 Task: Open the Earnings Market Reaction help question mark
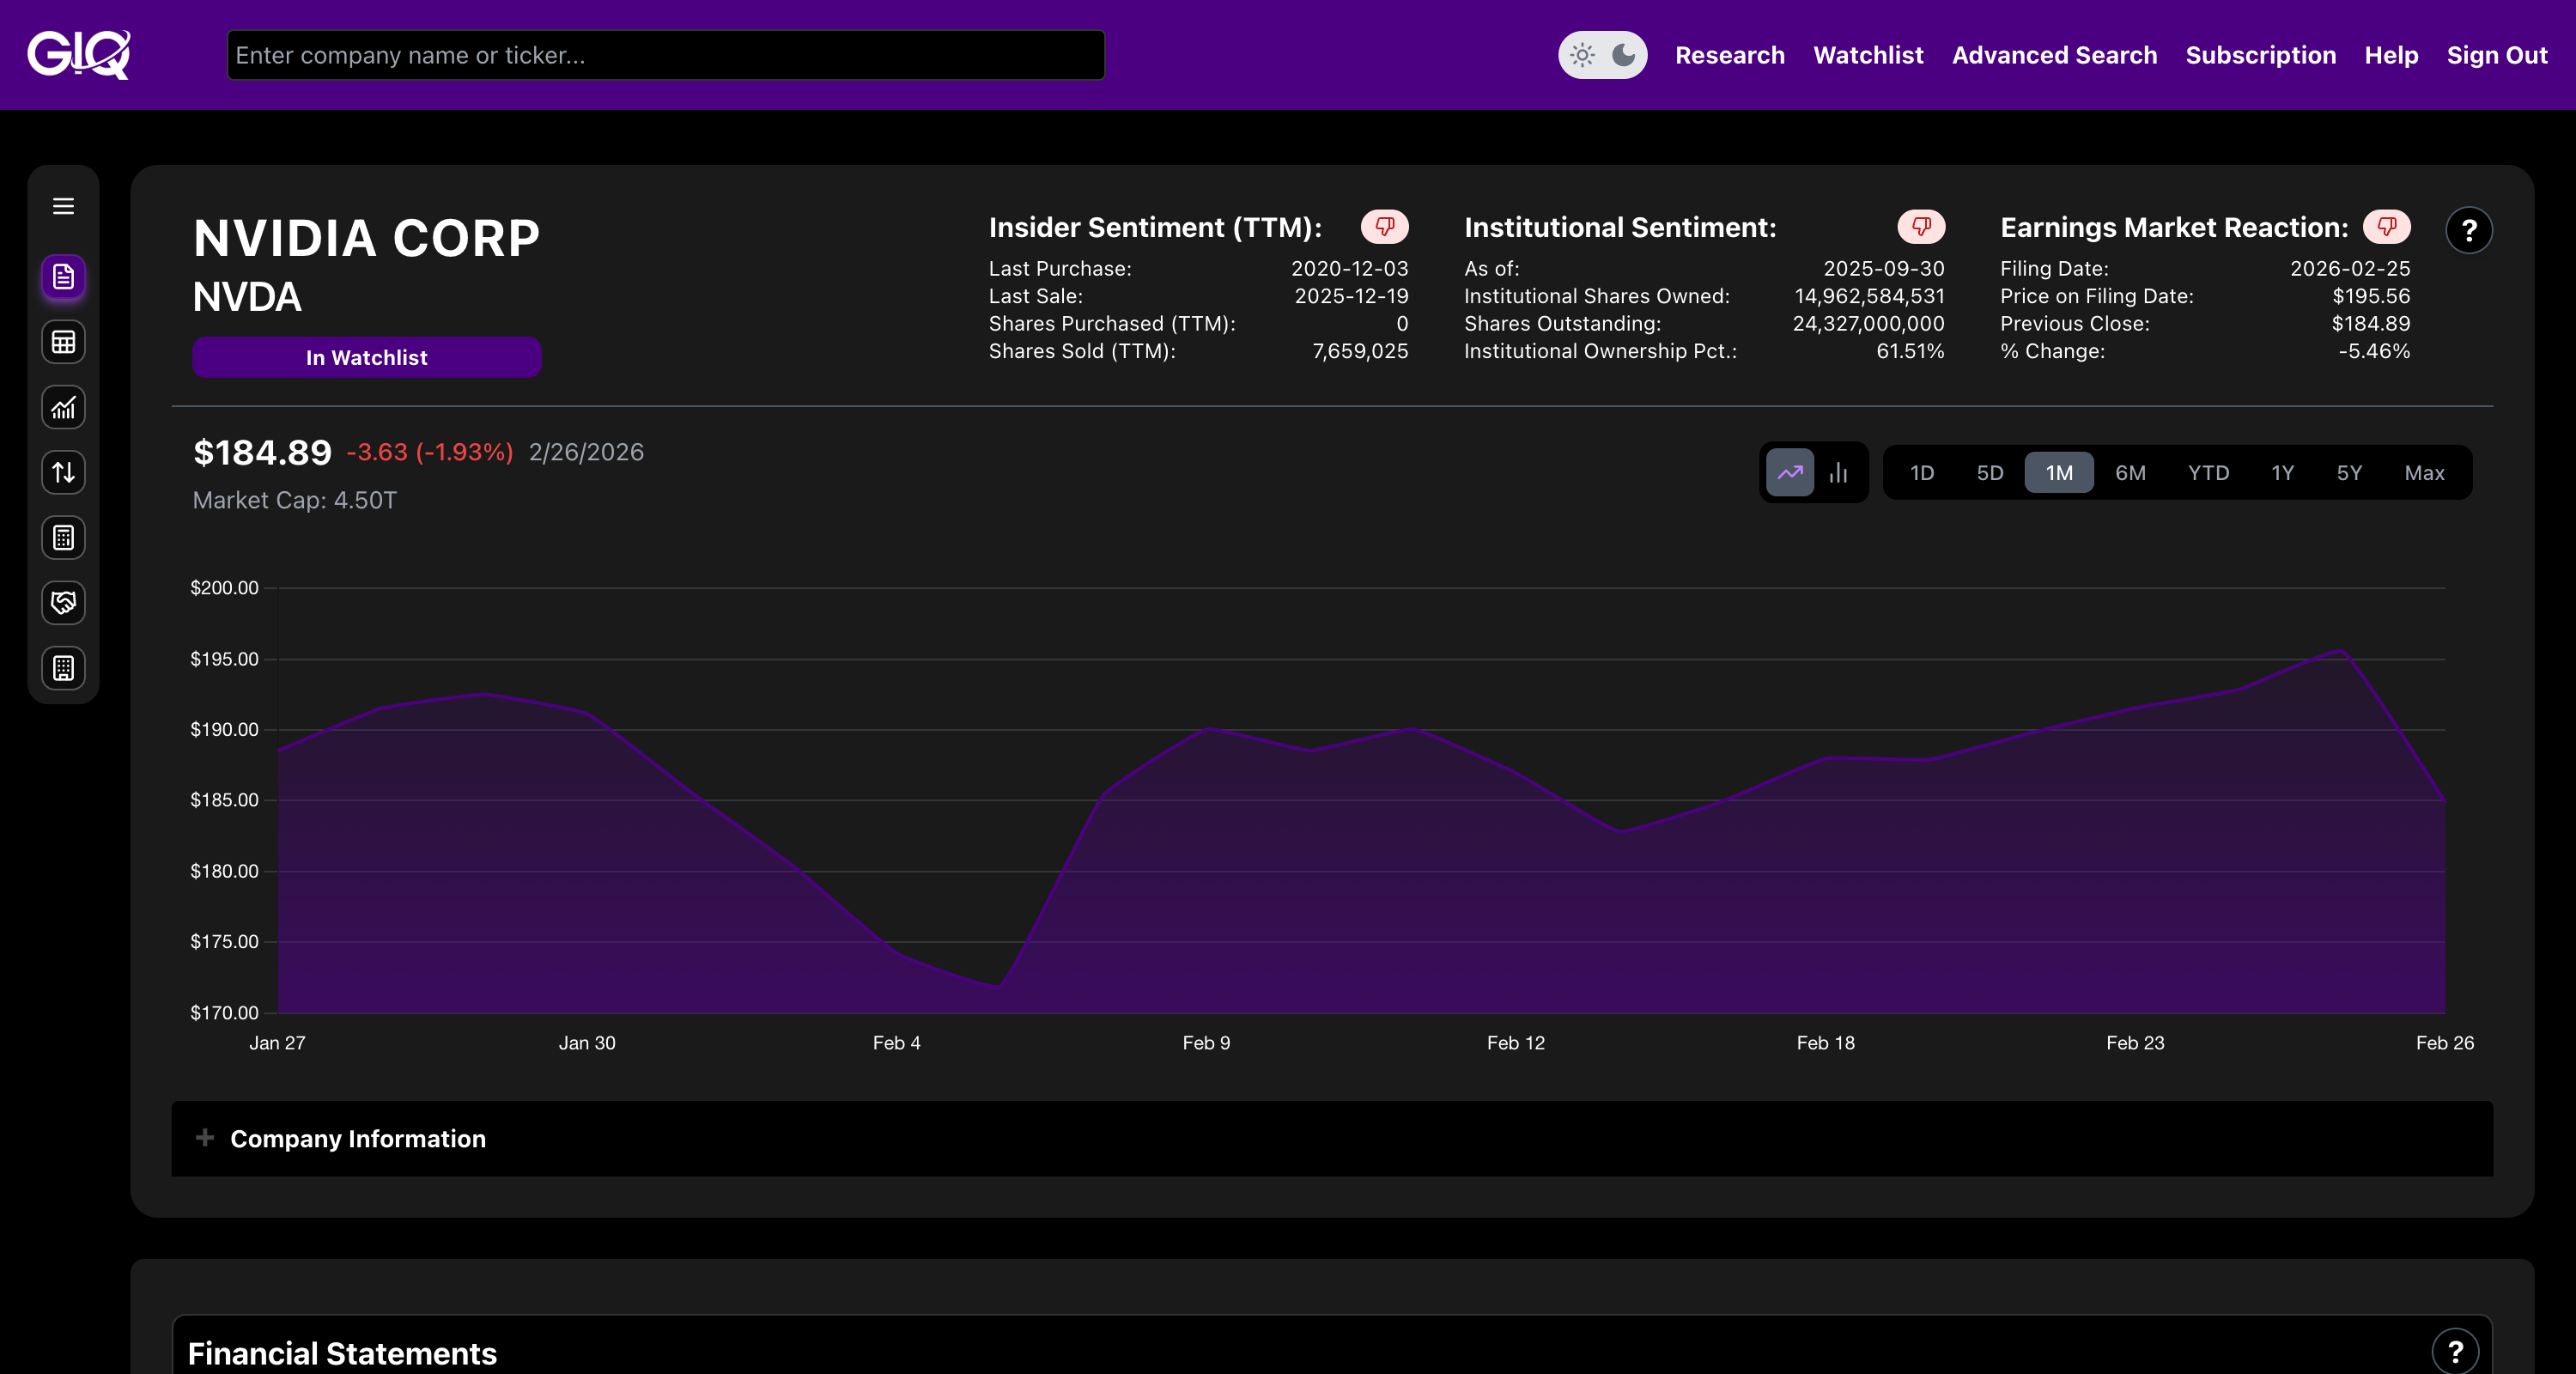coord(2469,231)
